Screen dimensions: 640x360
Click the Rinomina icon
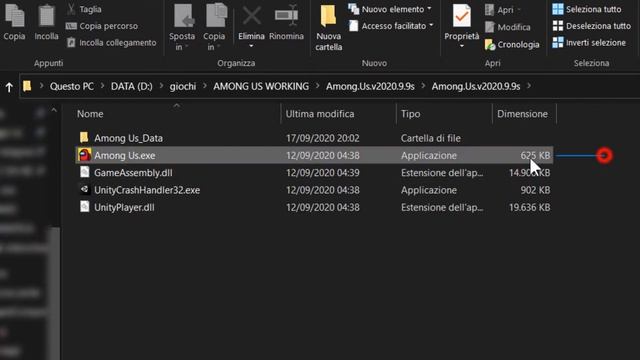click(286, 16)
